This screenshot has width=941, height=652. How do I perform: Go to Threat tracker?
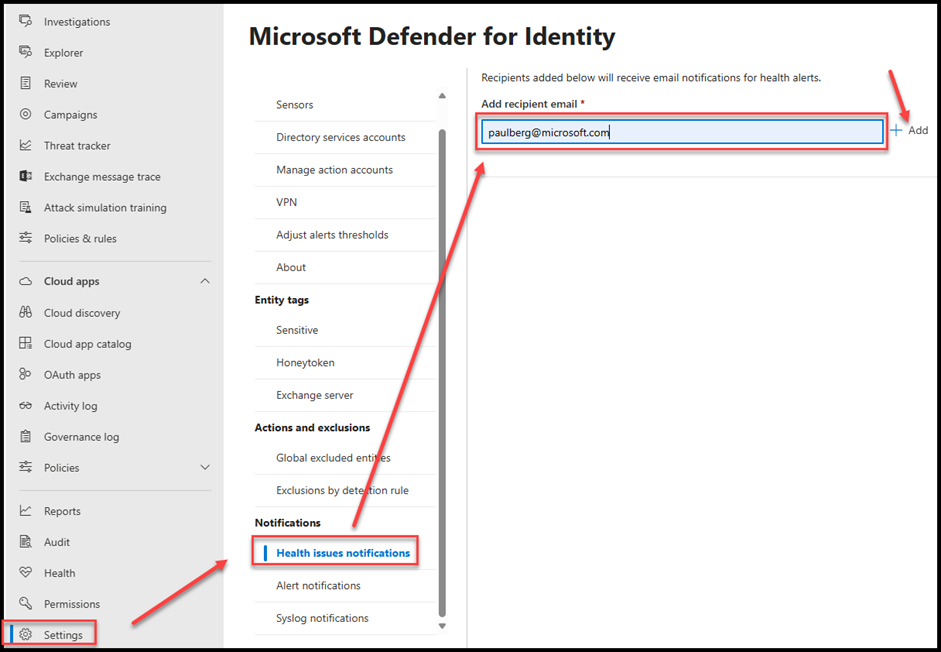[77, 145]
